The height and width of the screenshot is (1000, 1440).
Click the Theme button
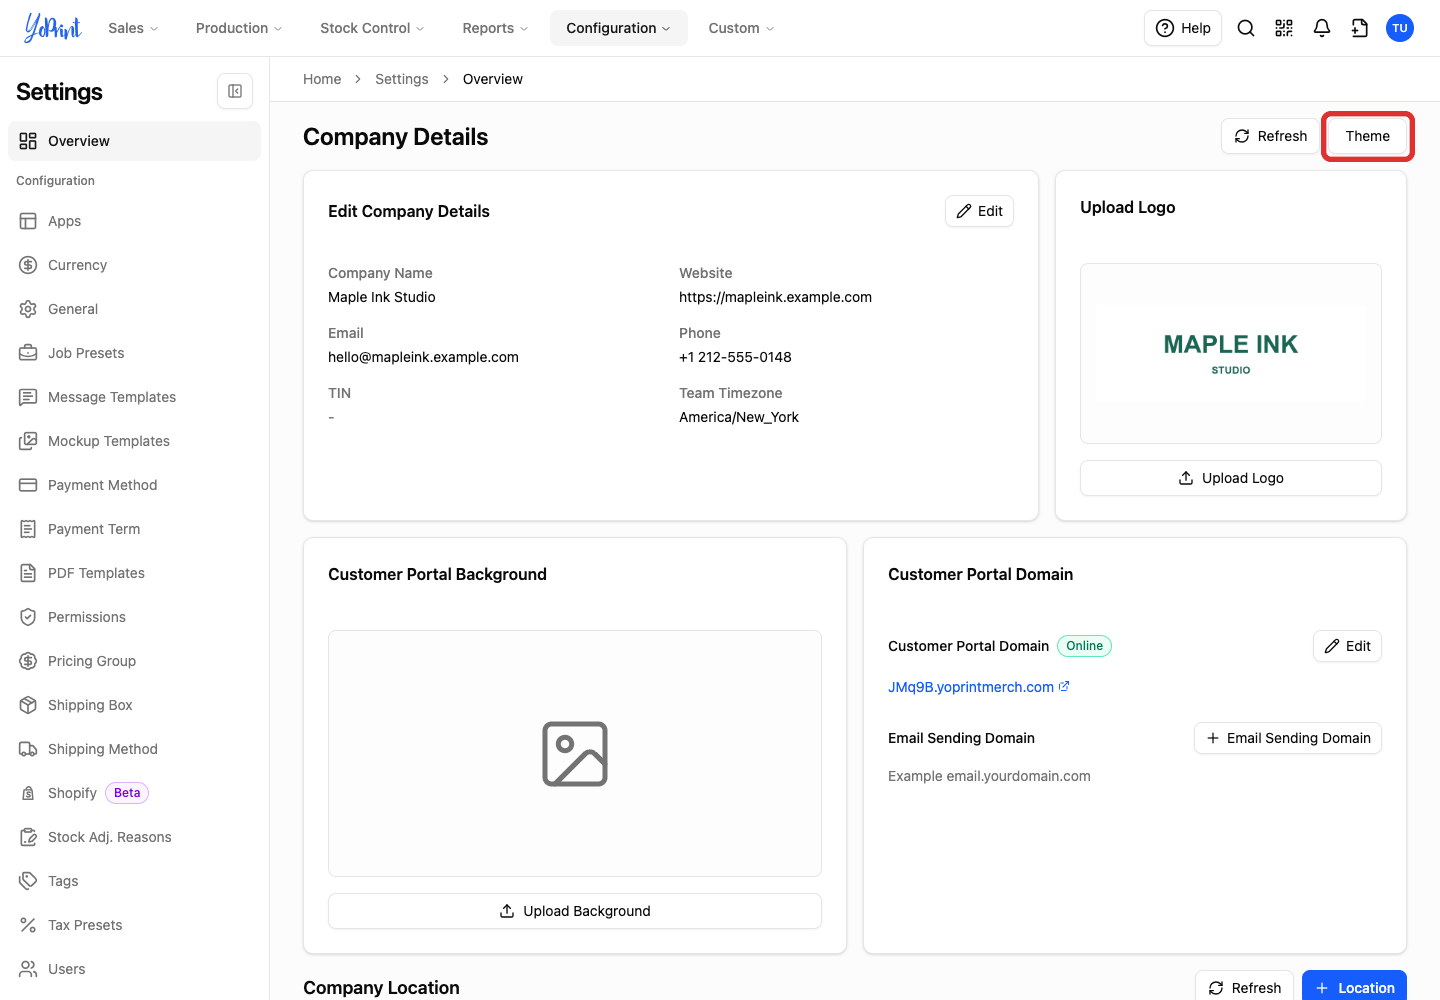[x=1367, y=136]
